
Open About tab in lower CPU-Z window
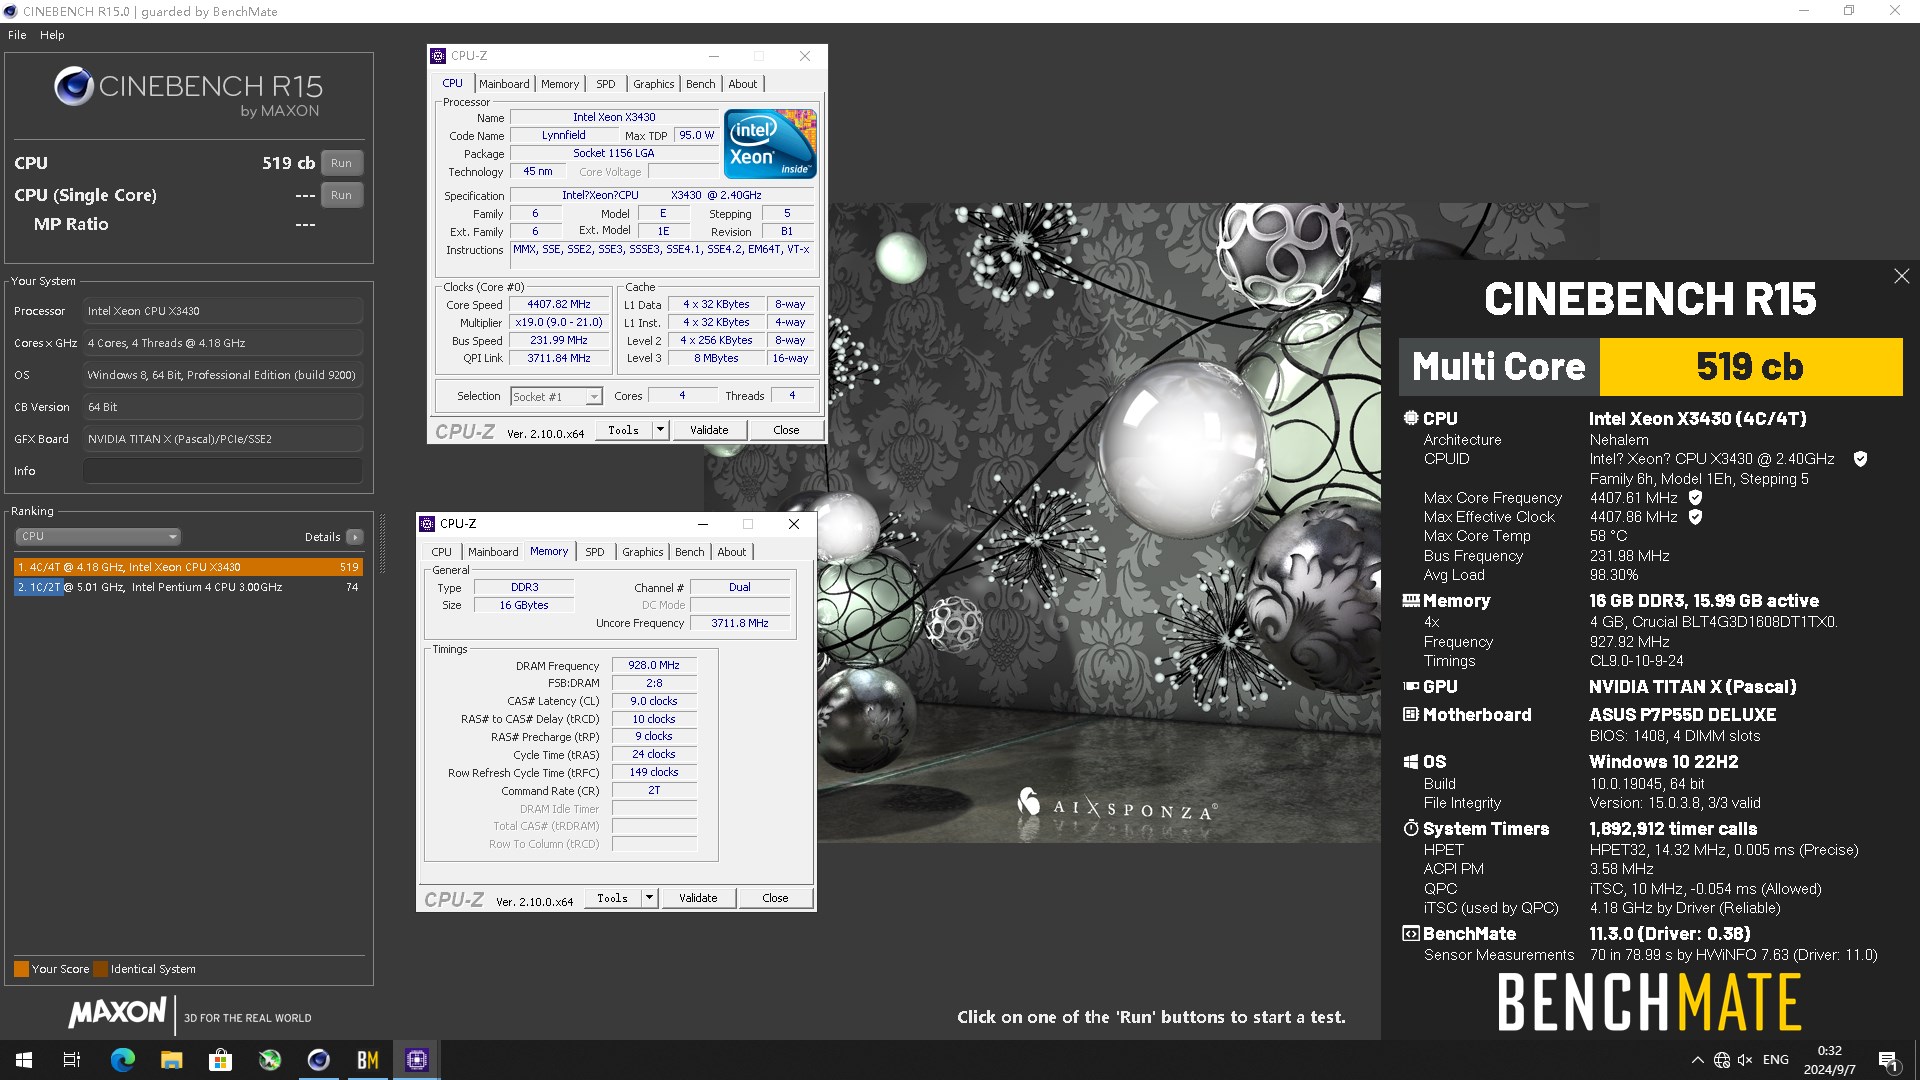click(731, 552)
